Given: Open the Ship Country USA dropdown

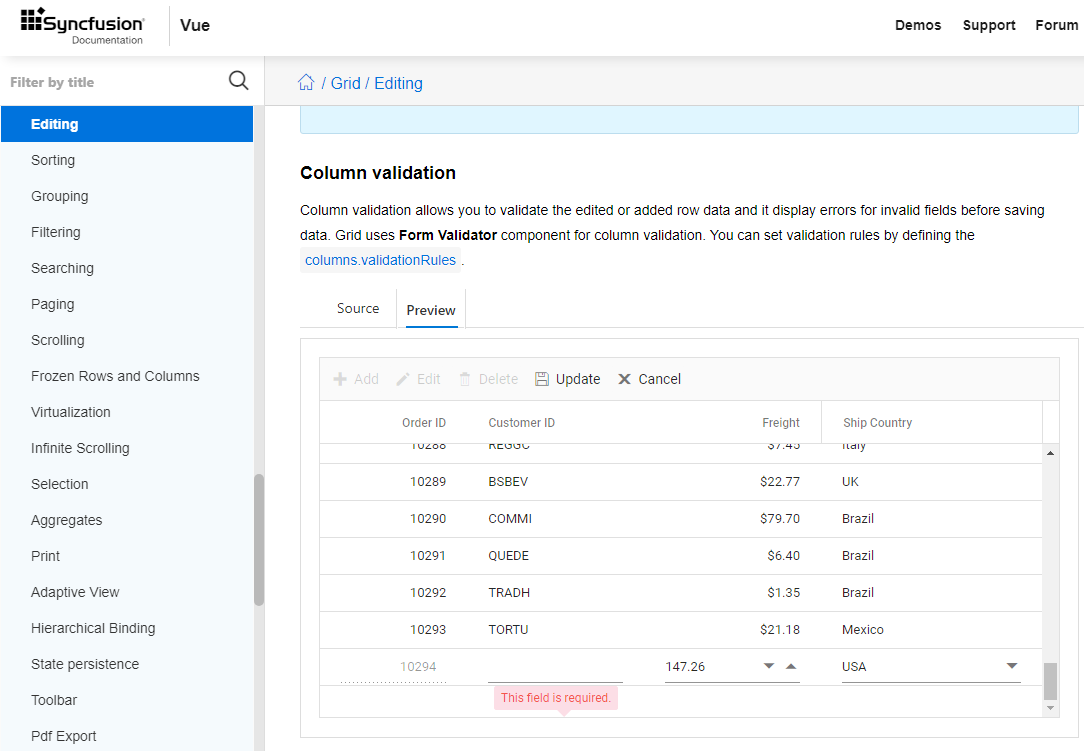Looking at the screenshot, I should [x=1012, y=666].
